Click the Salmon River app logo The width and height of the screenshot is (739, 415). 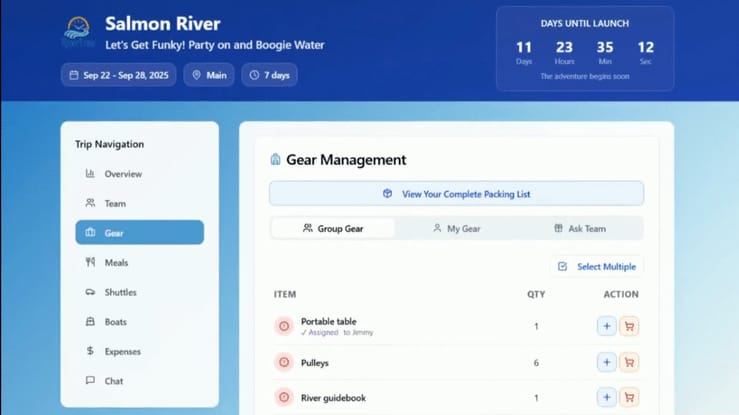click(x=79, y=33)
